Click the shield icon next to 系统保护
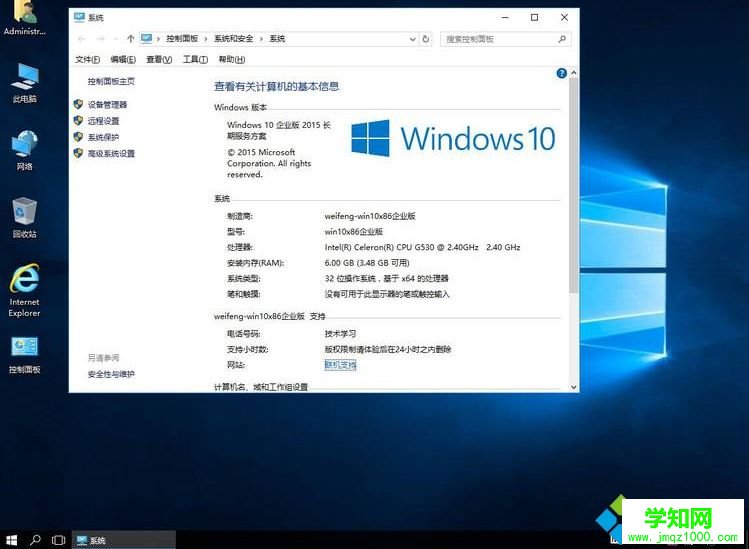The height and width of the screenshot is (549, 749). 78,137
